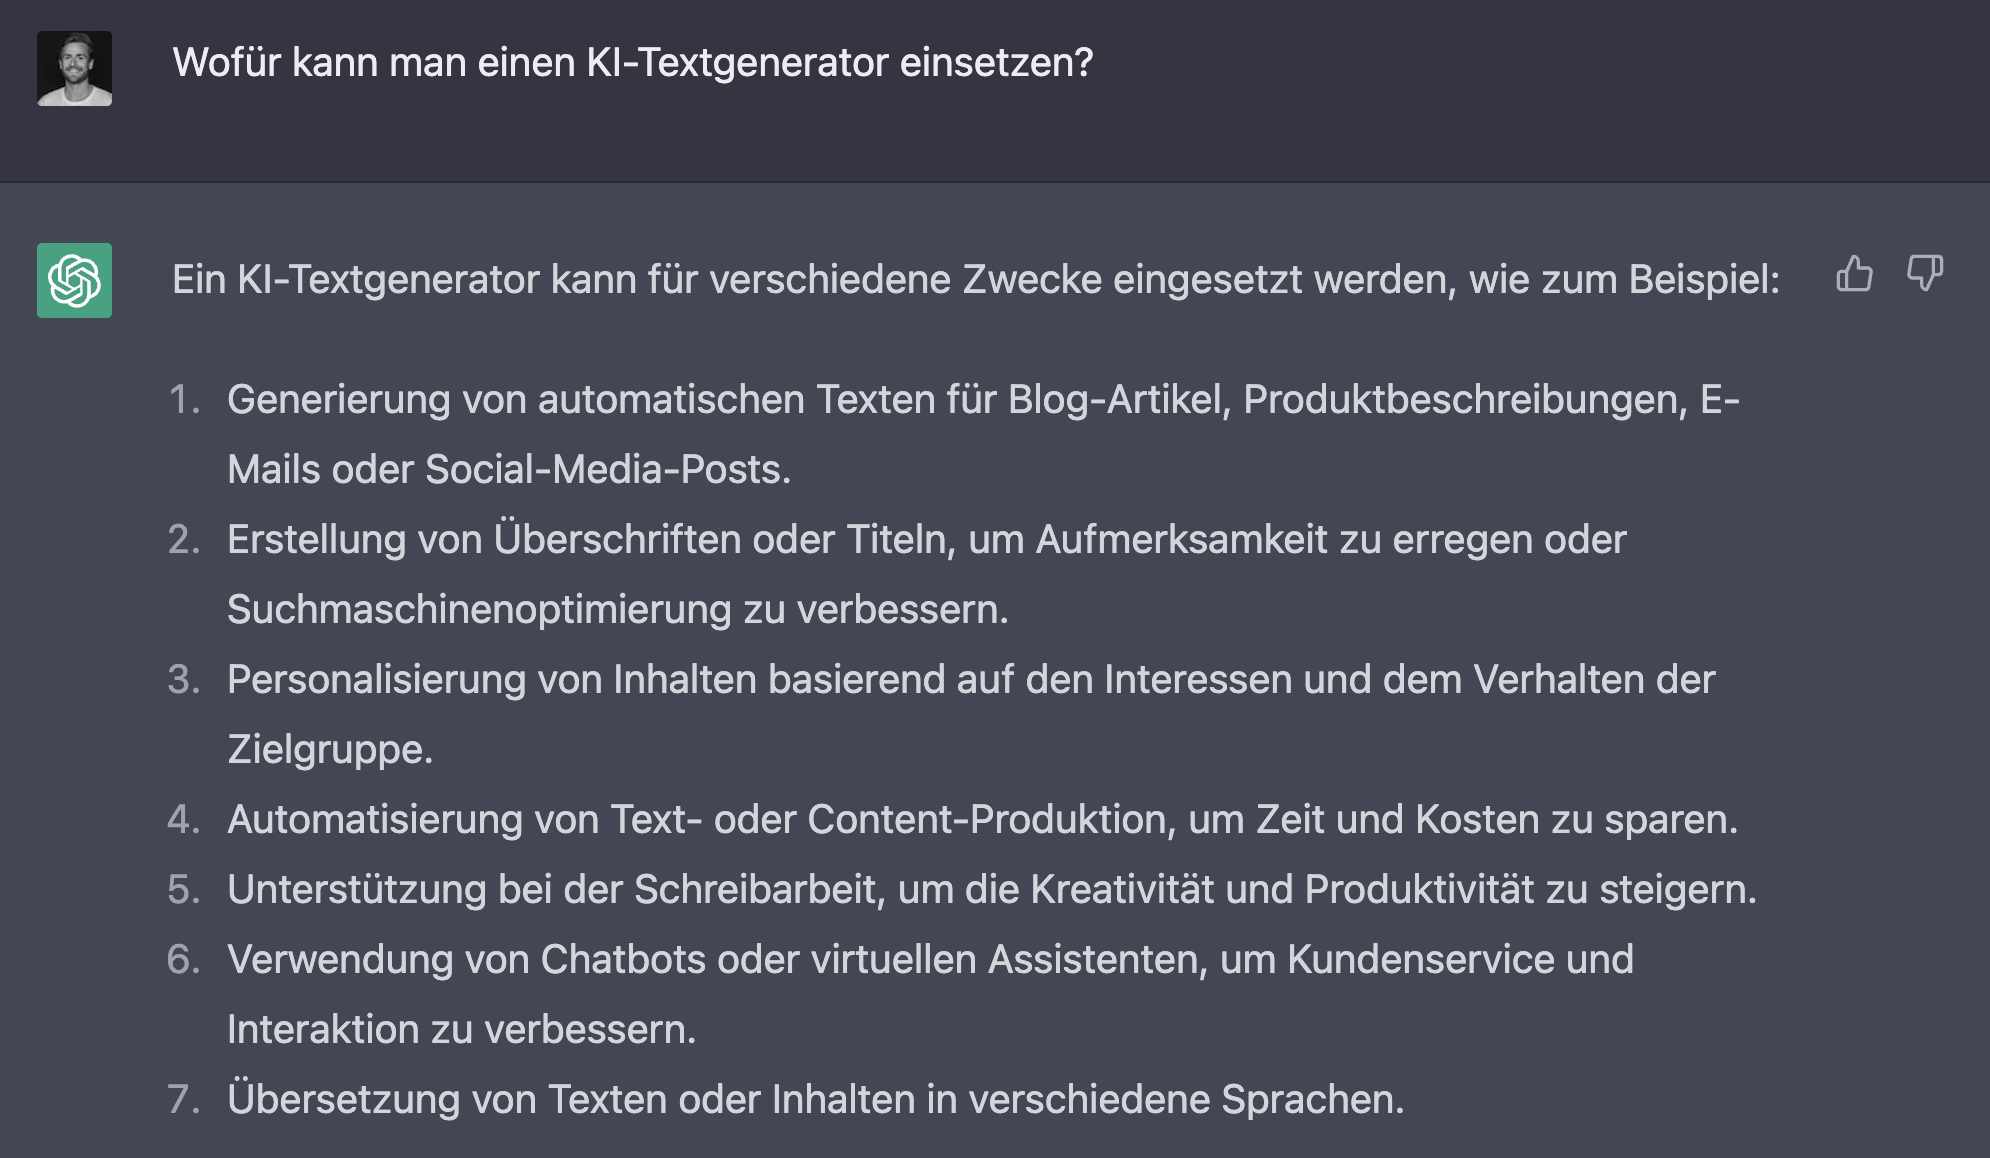Screen dimensions: 1990x1158
Task: Select the question 'Wofür kann man einen KI-Textgenerator einsetzen?'
Action: [x=634, y=62]
